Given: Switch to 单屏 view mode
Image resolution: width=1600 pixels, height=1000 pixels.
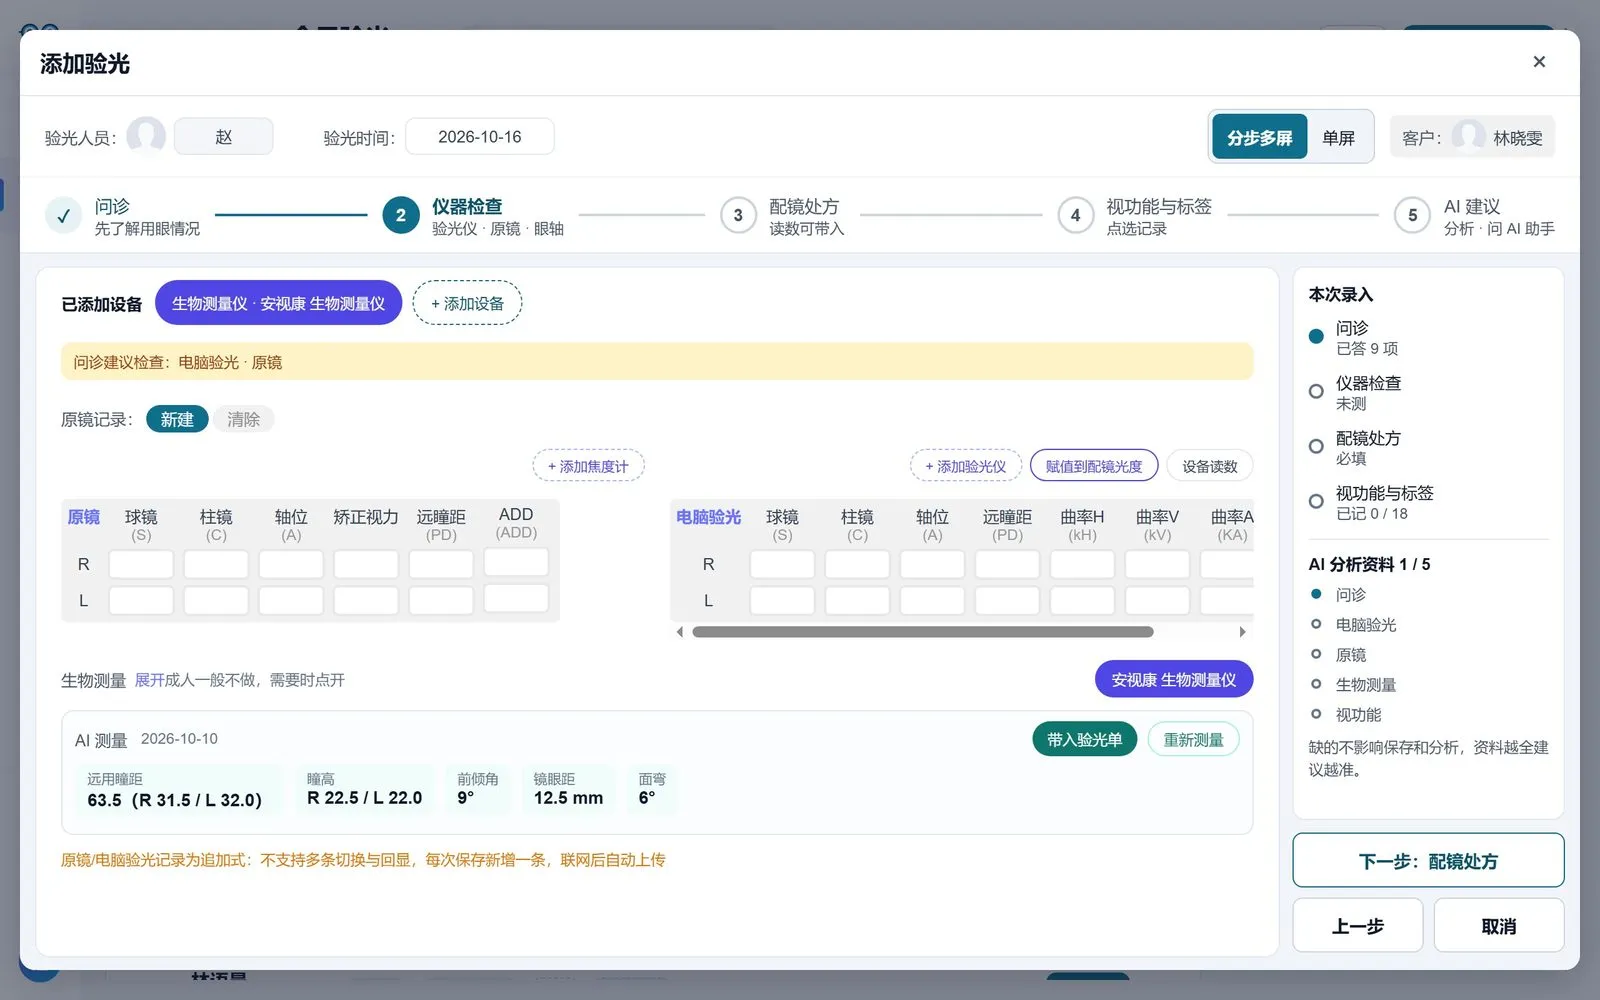Looking at the screenshot, I should [x=1338, y=137].
